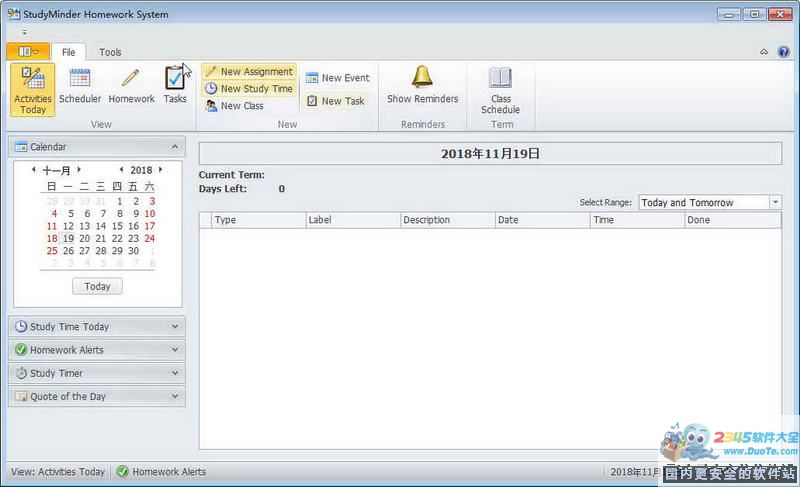Open the Tasks view
Viewport: 800px width, 487px height.
pos(174,86)
